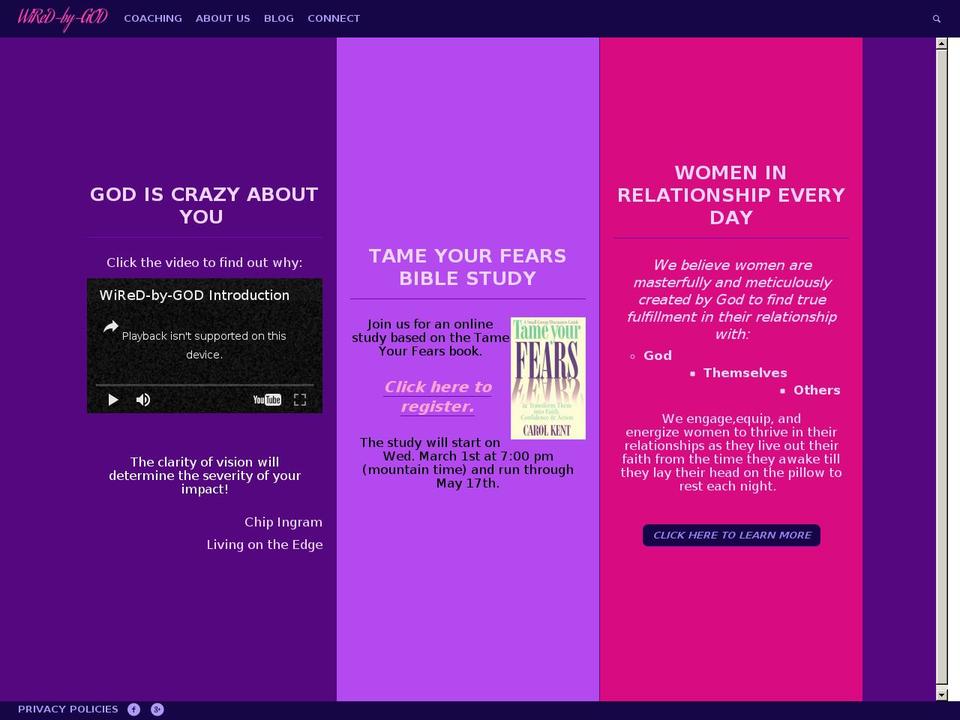
Task: Click Women In Relationship Every Day heading
Action: click(731, 195)
